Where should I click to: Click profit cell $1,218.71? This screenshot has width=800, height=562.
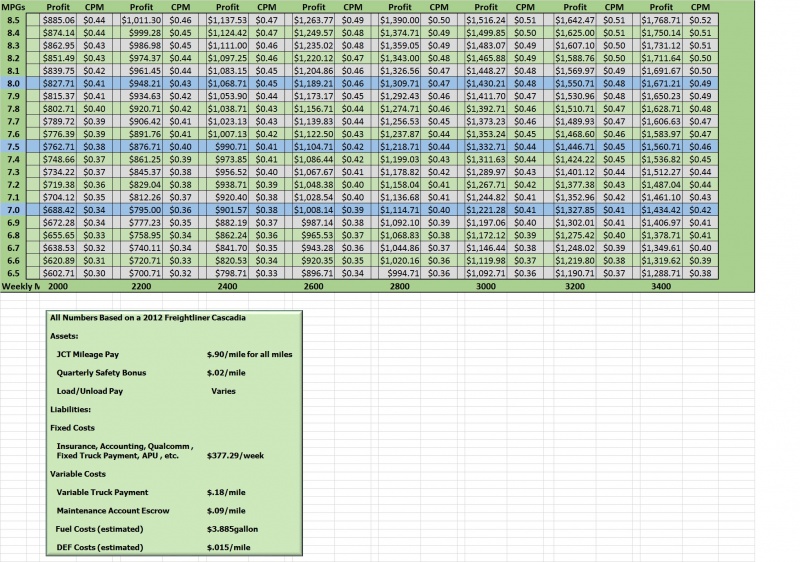point(400,146)
